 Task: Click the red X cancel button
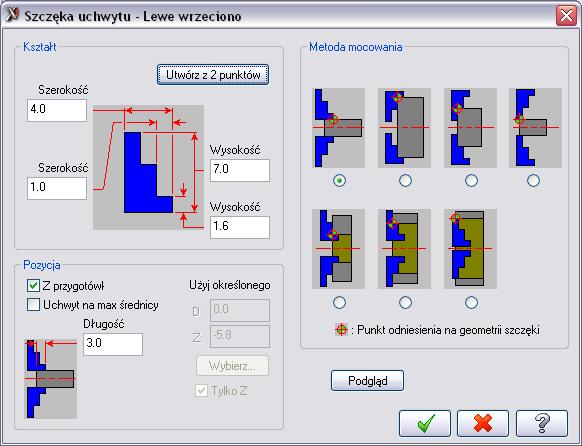pos(483,423)
